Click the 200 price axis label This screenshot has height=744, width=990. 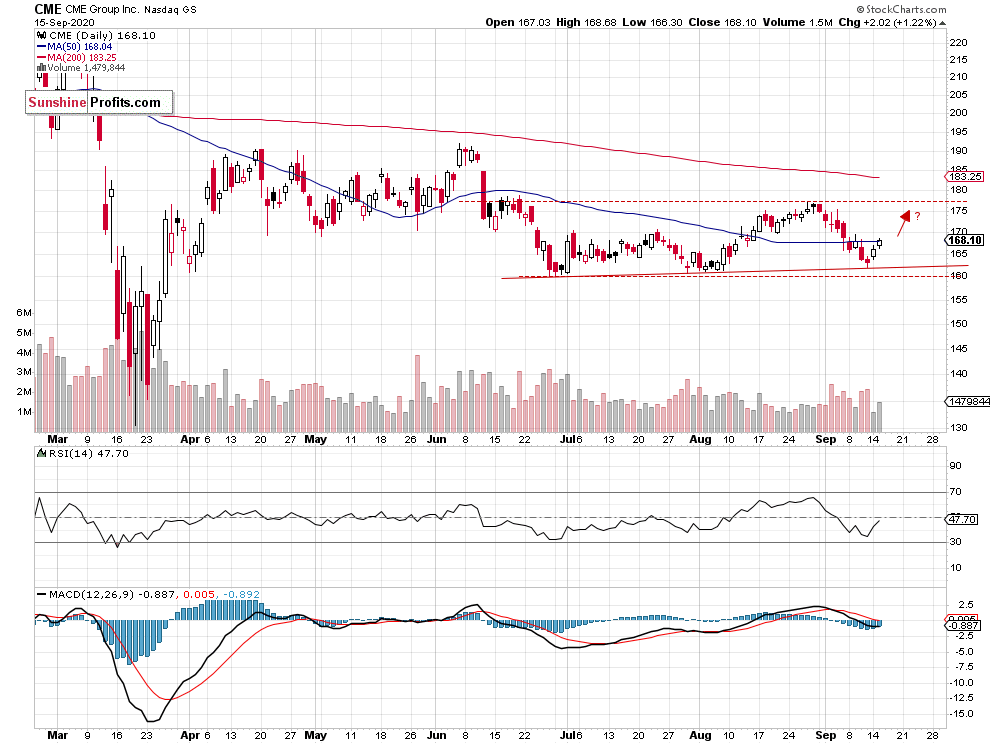point(958,112)
